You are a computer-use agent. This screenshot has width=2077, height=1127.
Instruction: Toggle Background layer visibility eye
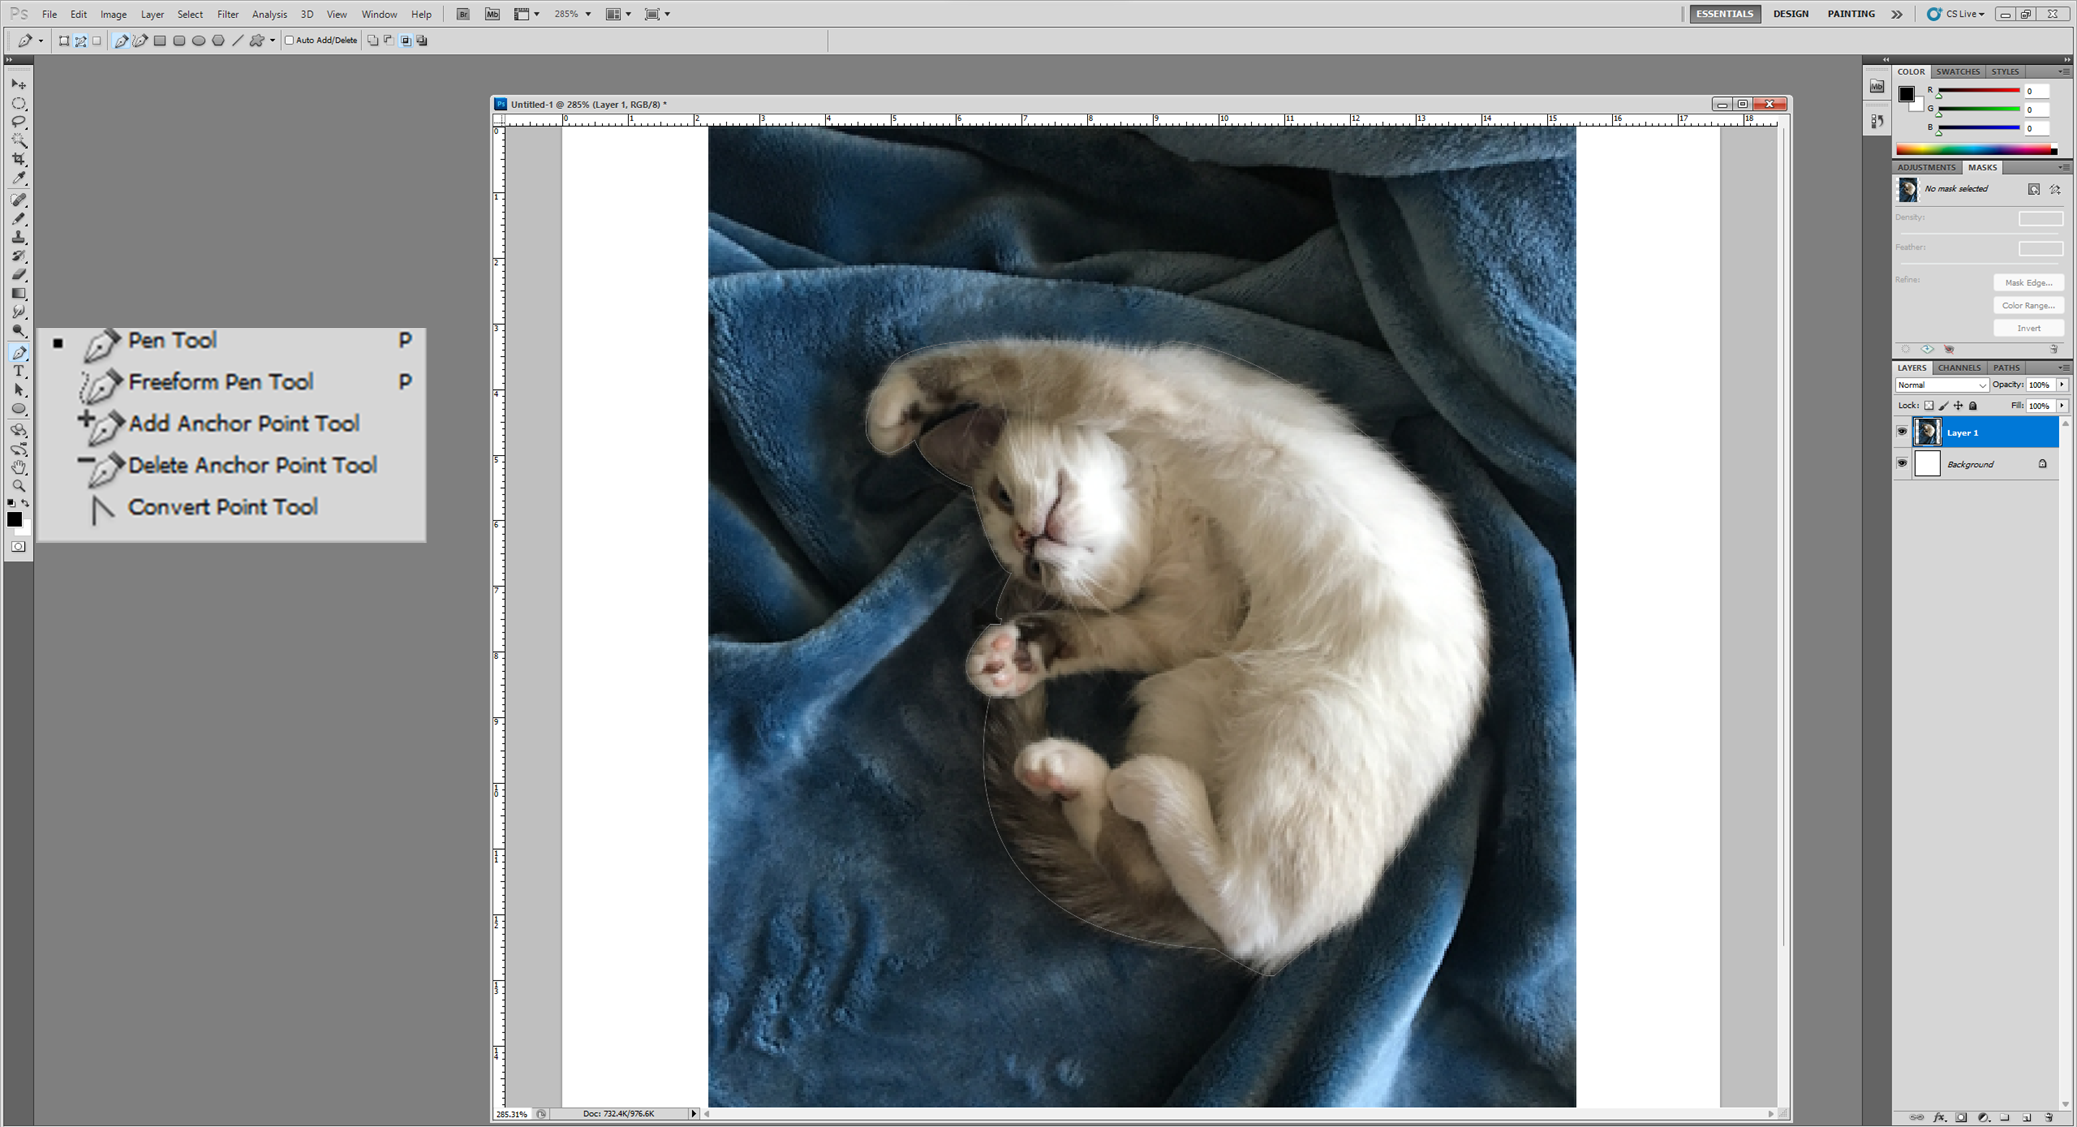1902,464
